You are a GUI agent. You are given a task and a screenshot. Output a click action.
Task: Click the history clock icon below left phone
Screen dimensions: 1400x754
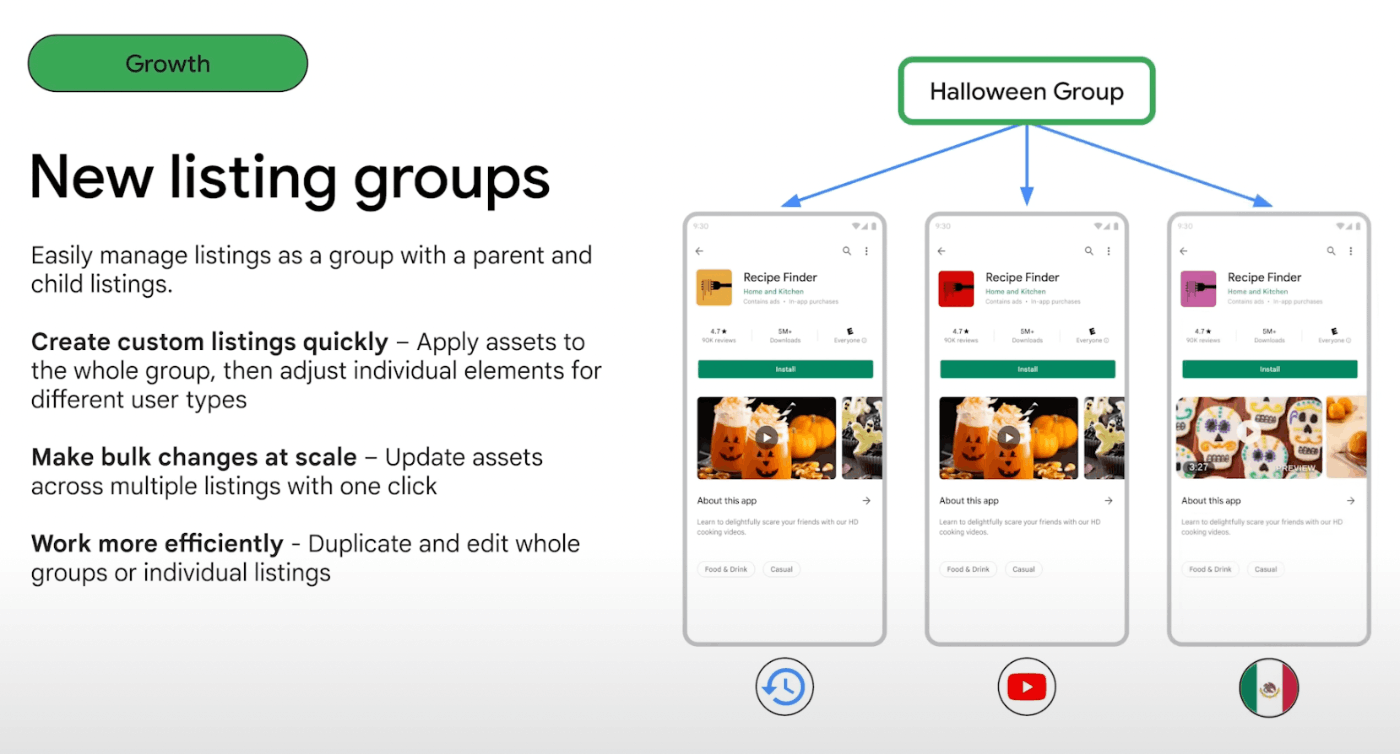(785, 687)
